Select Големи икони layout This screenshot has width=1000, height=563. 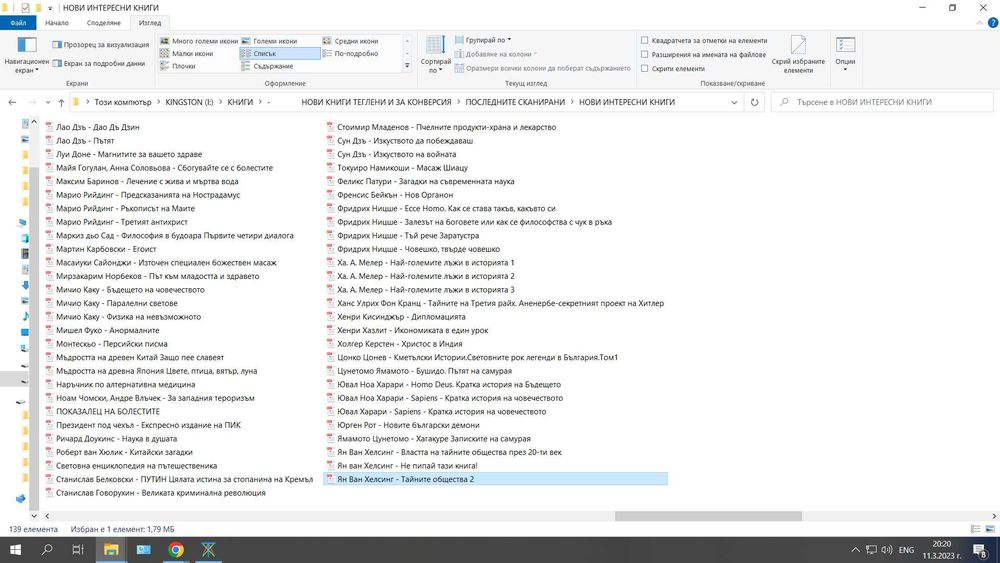click(270, 41)
